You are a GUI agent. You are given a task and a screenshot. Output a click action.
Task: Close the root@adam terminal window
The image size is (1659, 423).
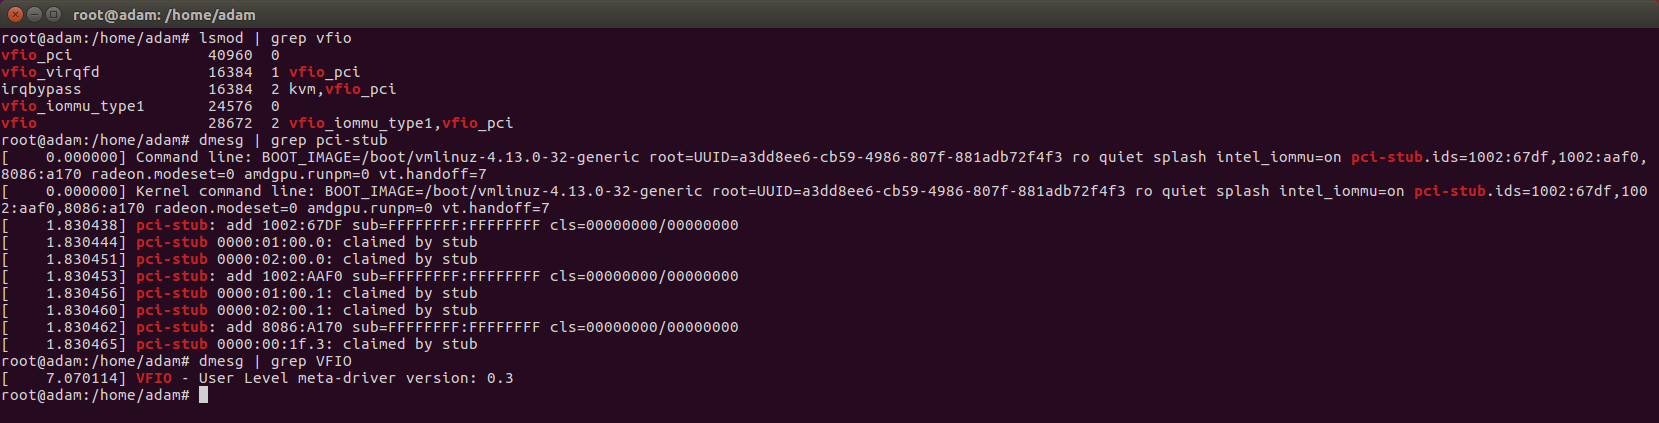pyautogui.click(x=14, y=14)
